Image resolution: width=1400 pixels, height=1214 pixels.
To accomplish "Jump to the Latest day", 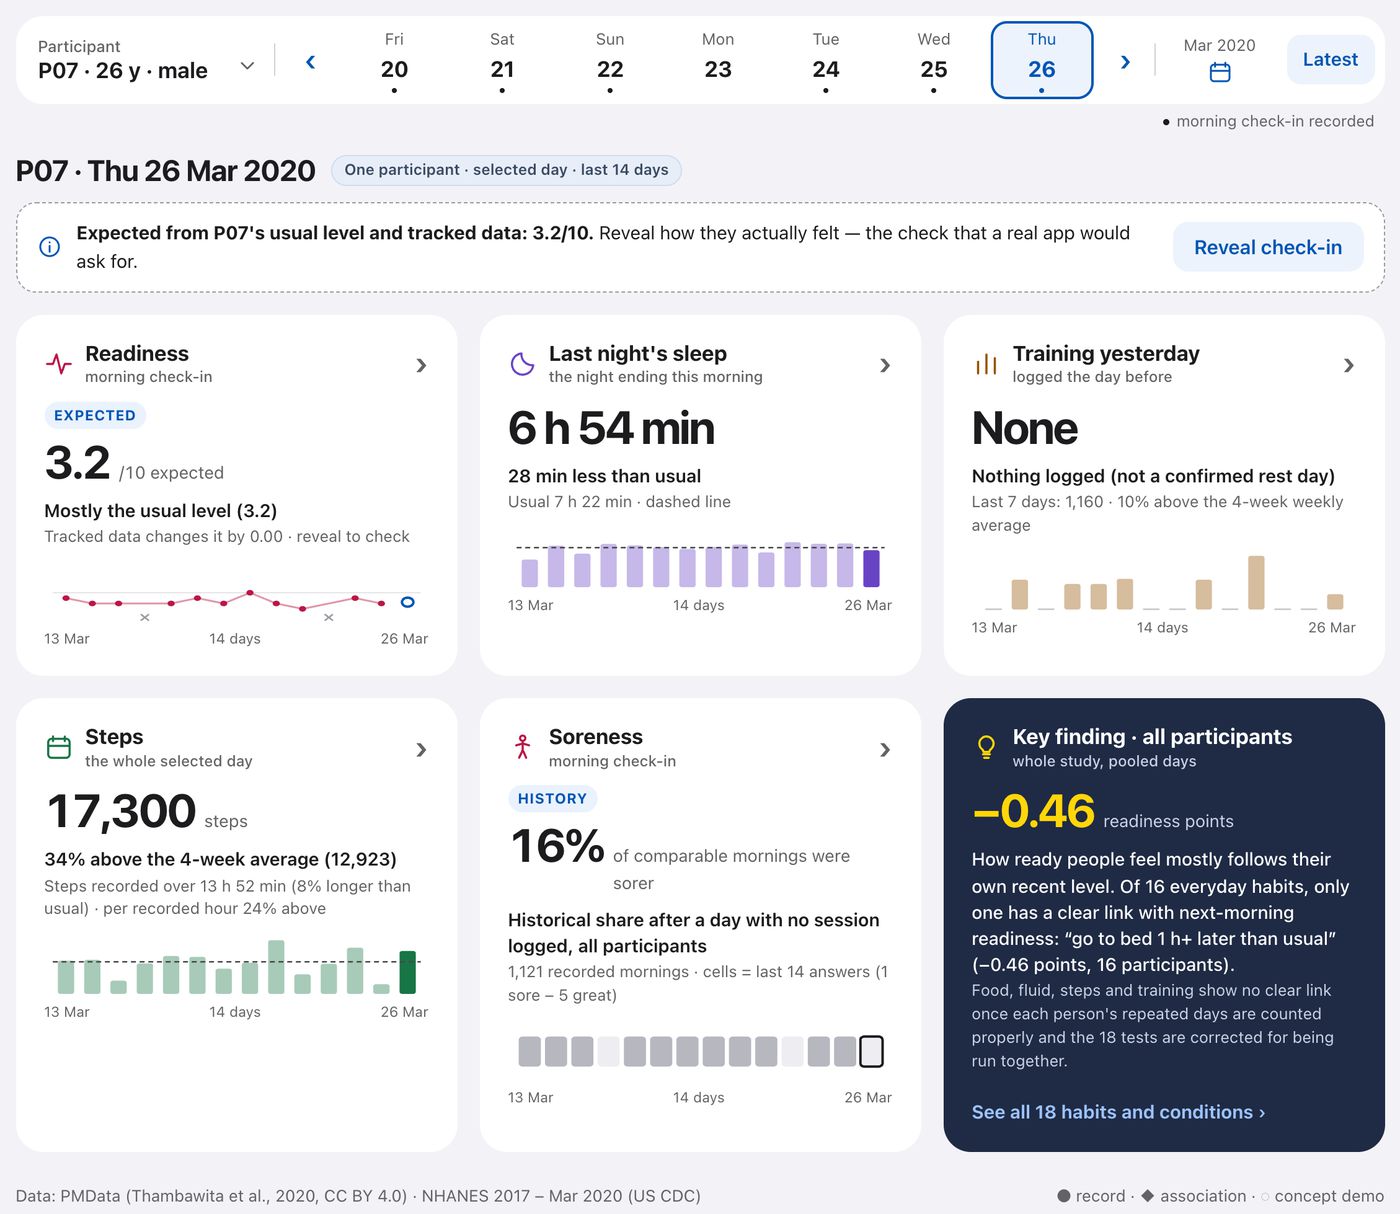I will pyautogui.click(x=1330, y=60).
